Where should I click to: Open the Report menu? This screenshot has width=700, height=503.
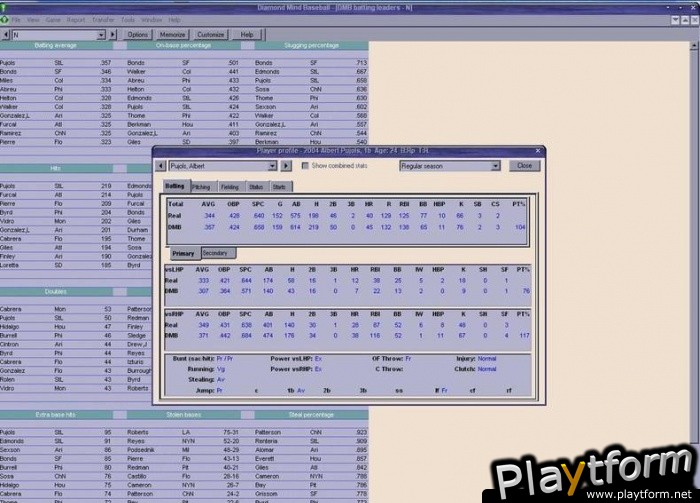[76, 20]
